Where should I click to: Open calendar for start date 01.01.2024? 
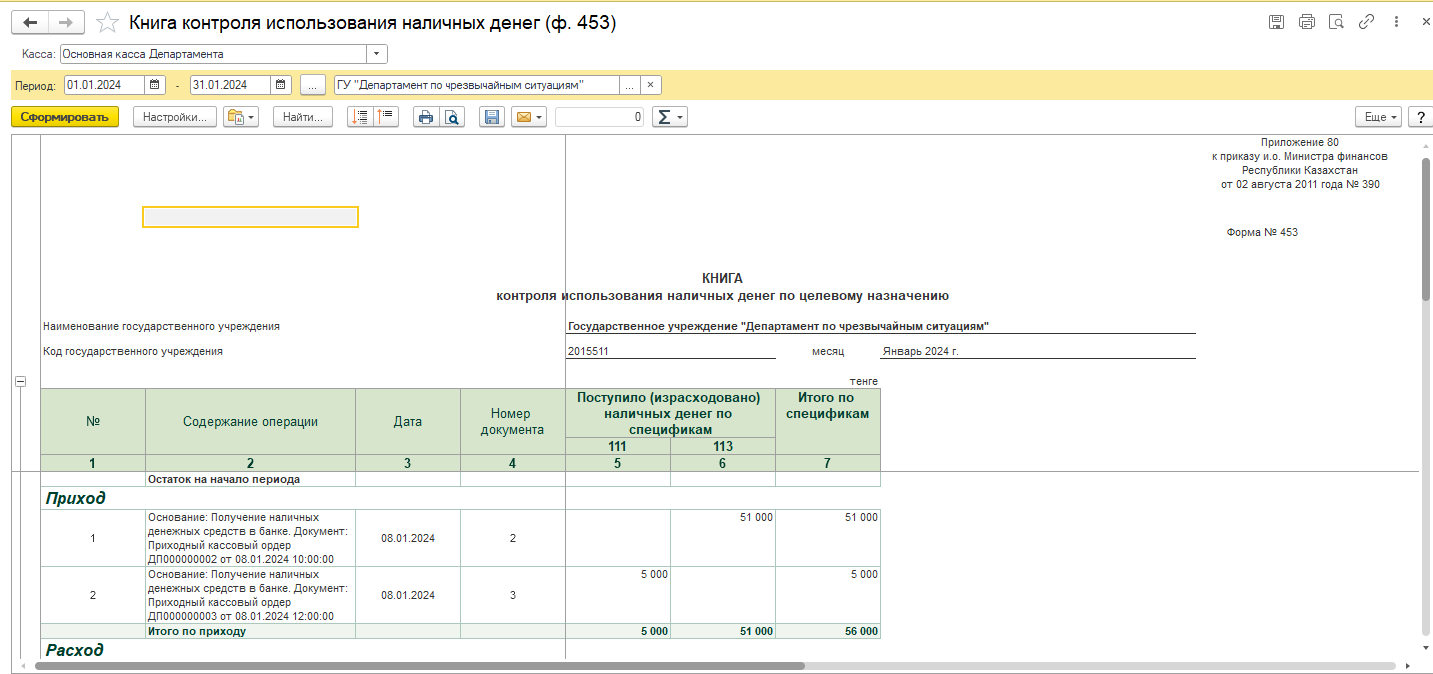click(x=155, y=85)
